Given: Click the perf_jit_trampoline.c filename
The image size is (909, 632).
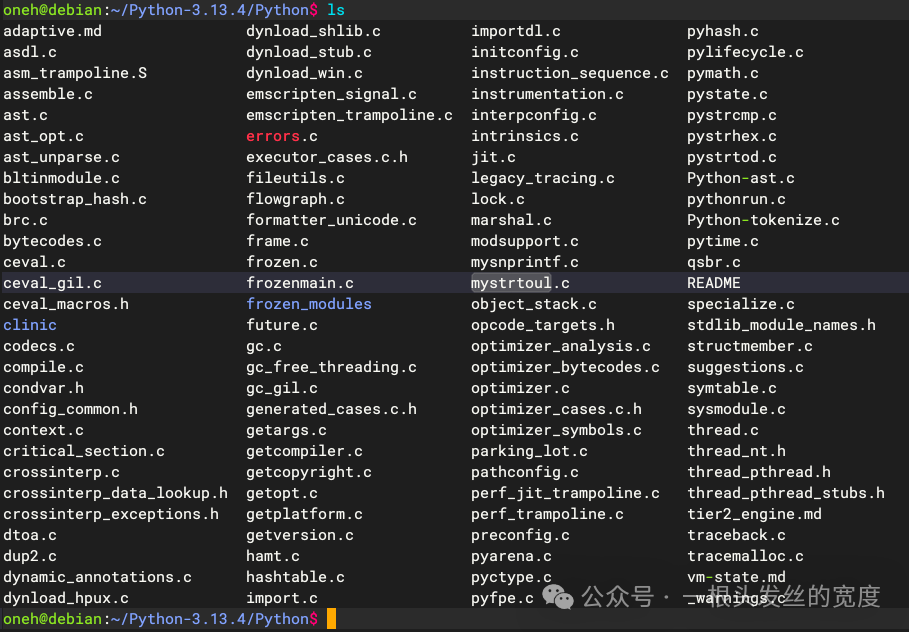Looking at the screenshot, I should (x=565, y=493).
